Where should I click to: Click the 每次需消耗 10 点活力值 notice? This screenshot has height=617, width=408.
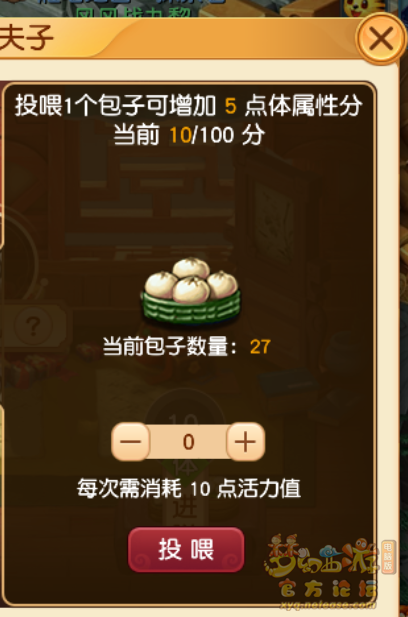pyautogui.click(x=189, y=488)
